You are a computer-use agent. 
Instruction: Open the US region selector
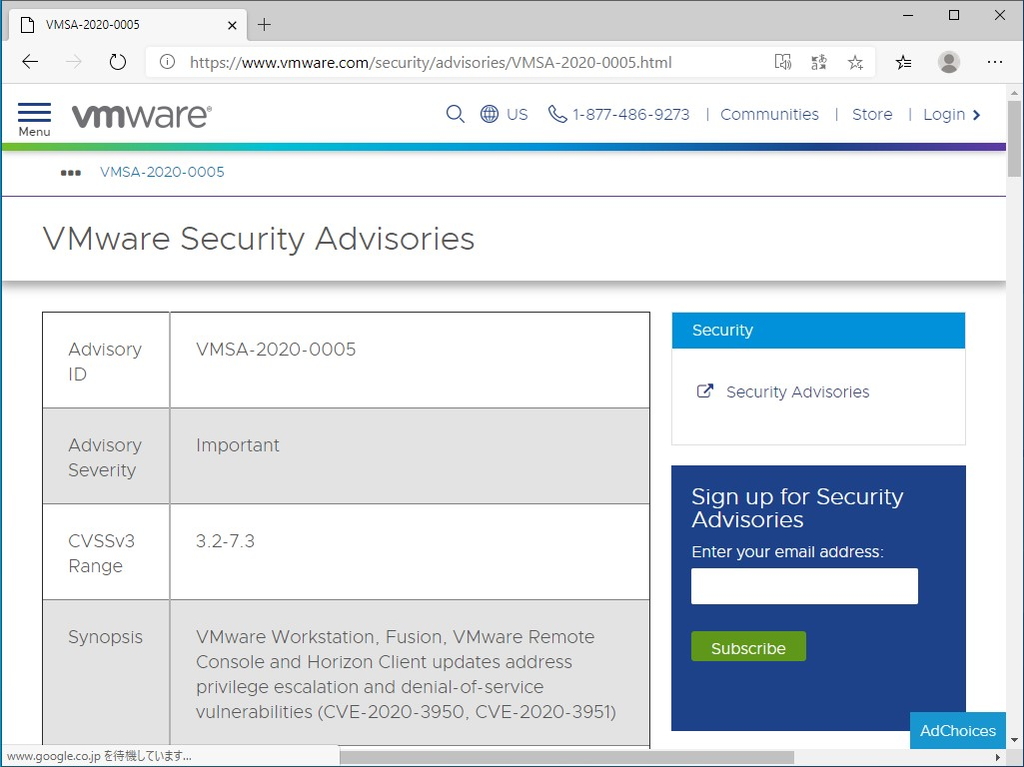click(504, 114)
